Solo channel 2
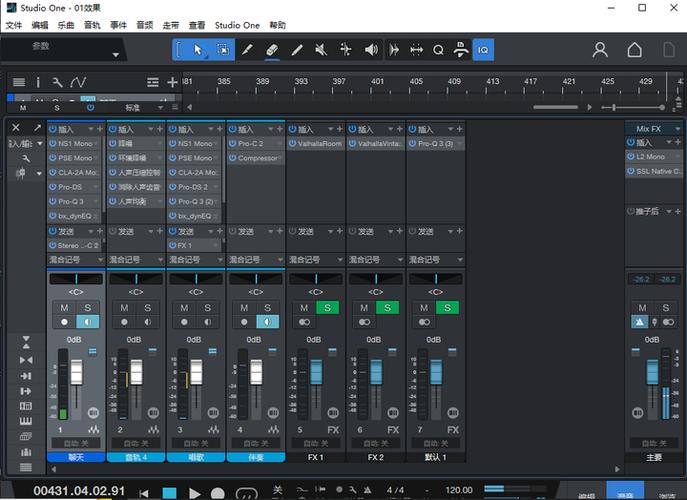687x500 pixels. [148, 308]
